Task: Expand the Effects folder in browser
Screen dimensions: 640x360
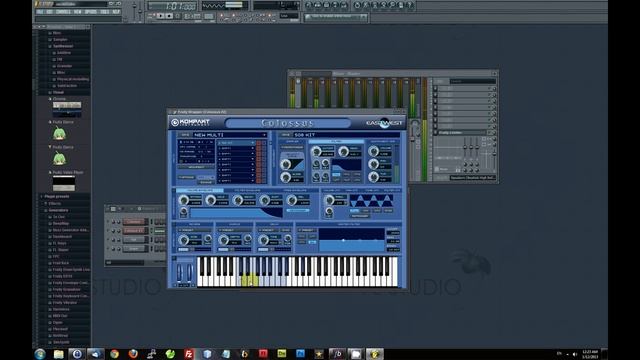Action: tap(54, 203)
